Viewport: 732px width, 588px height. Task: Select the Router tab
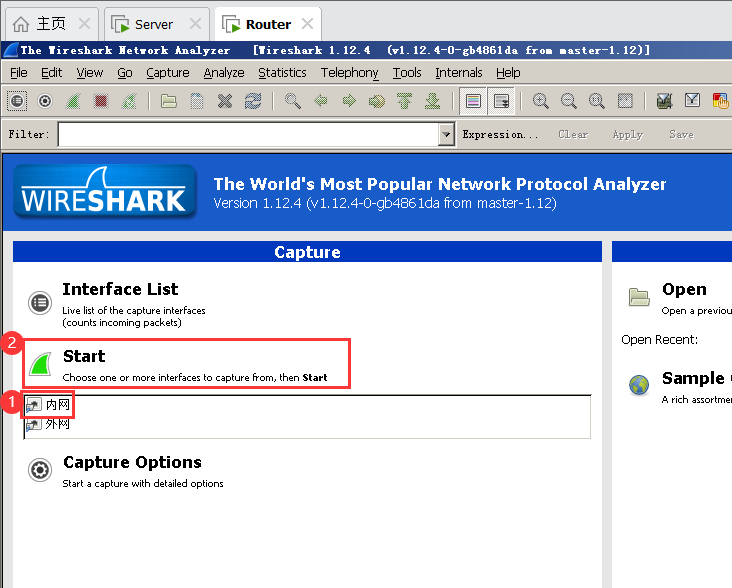[x=268, y=24]
